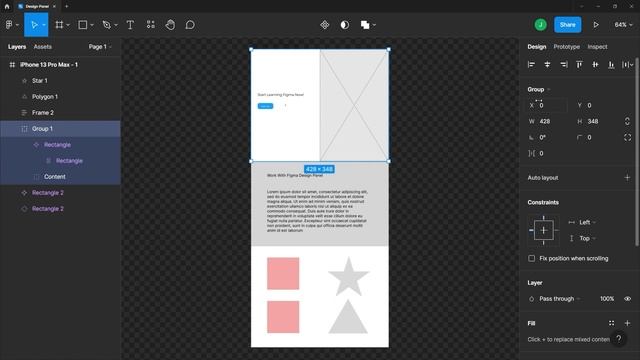This screenshot has height=360, width=640.
Task: Switch to the Assets tab
Action: coord(42,47)
